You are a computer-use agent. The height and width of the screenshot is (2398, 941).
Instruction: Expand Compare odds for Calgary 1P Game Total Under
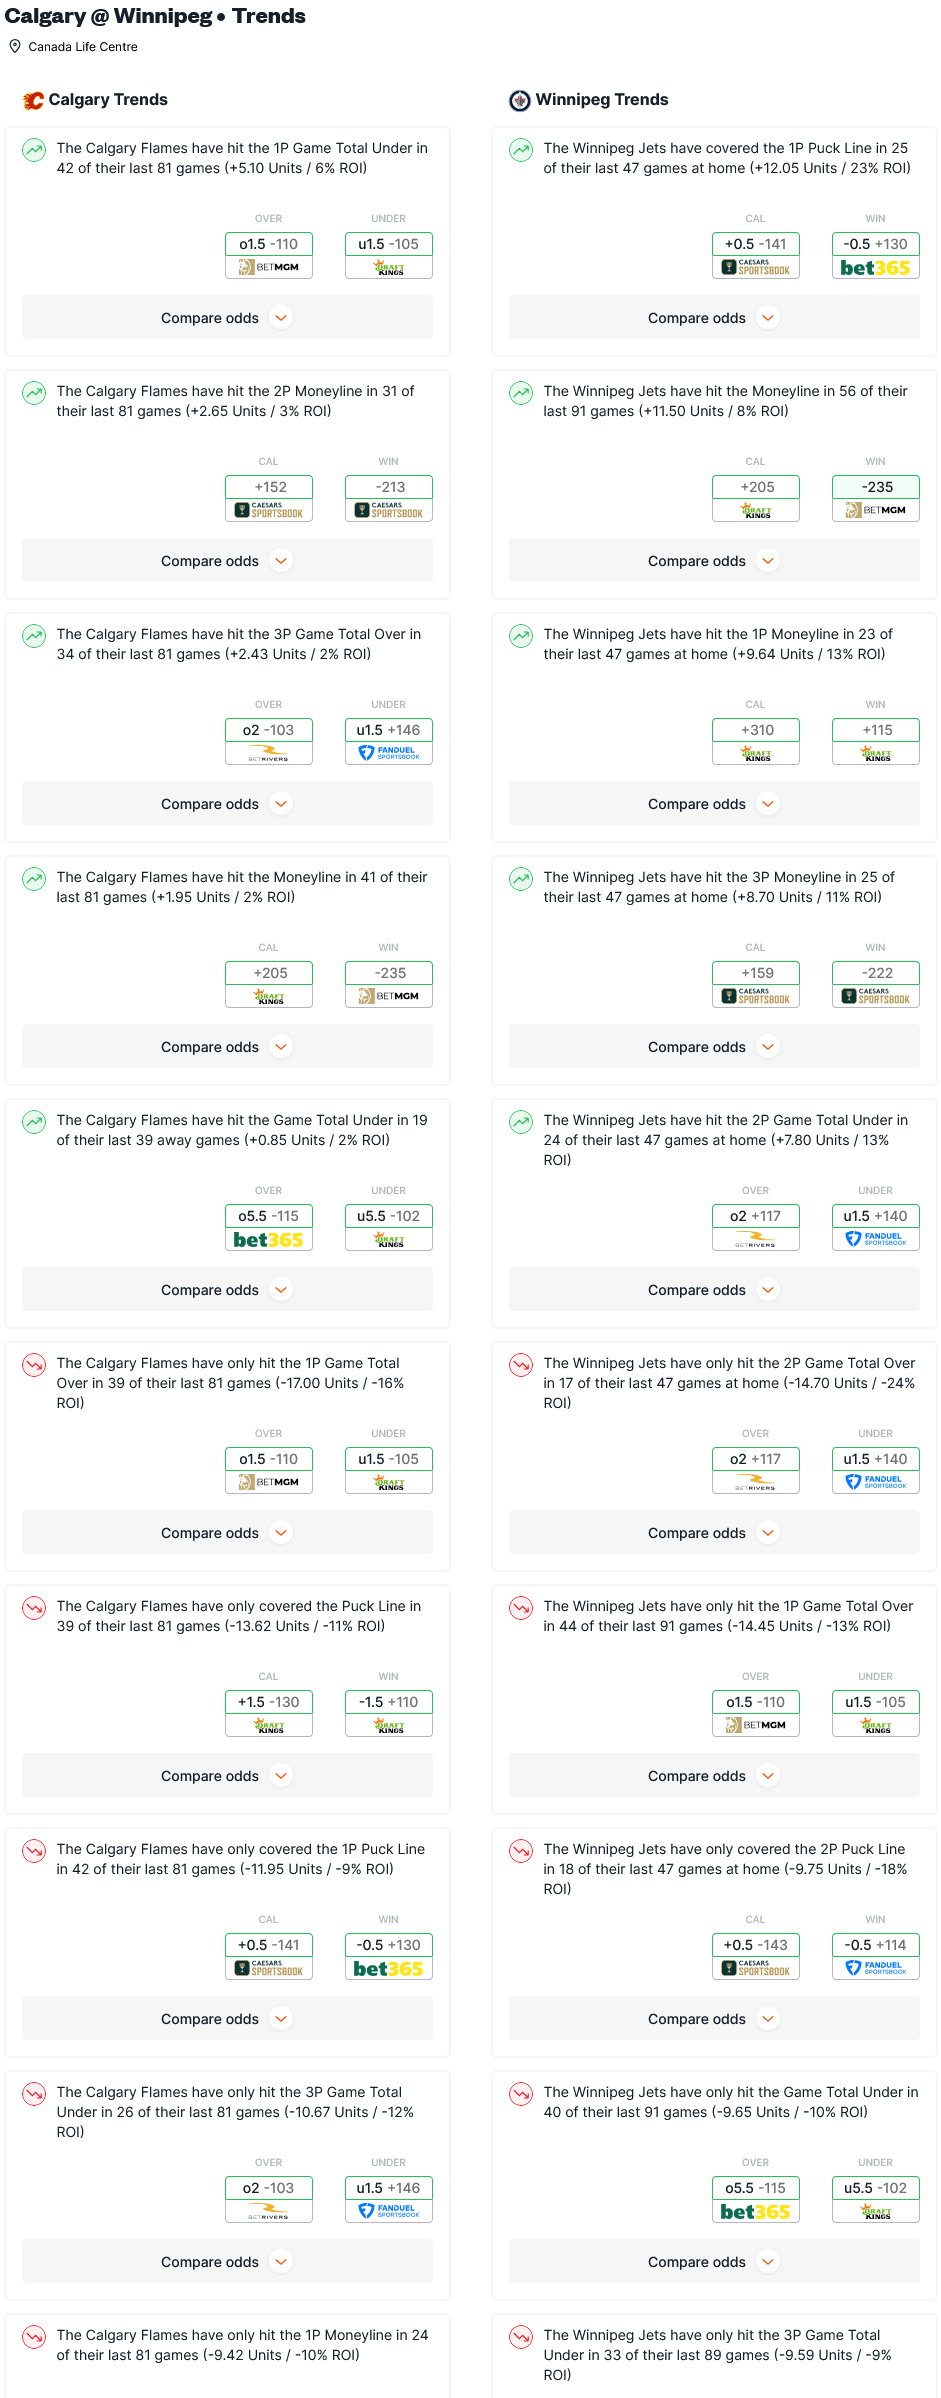(x=227, y=318)
